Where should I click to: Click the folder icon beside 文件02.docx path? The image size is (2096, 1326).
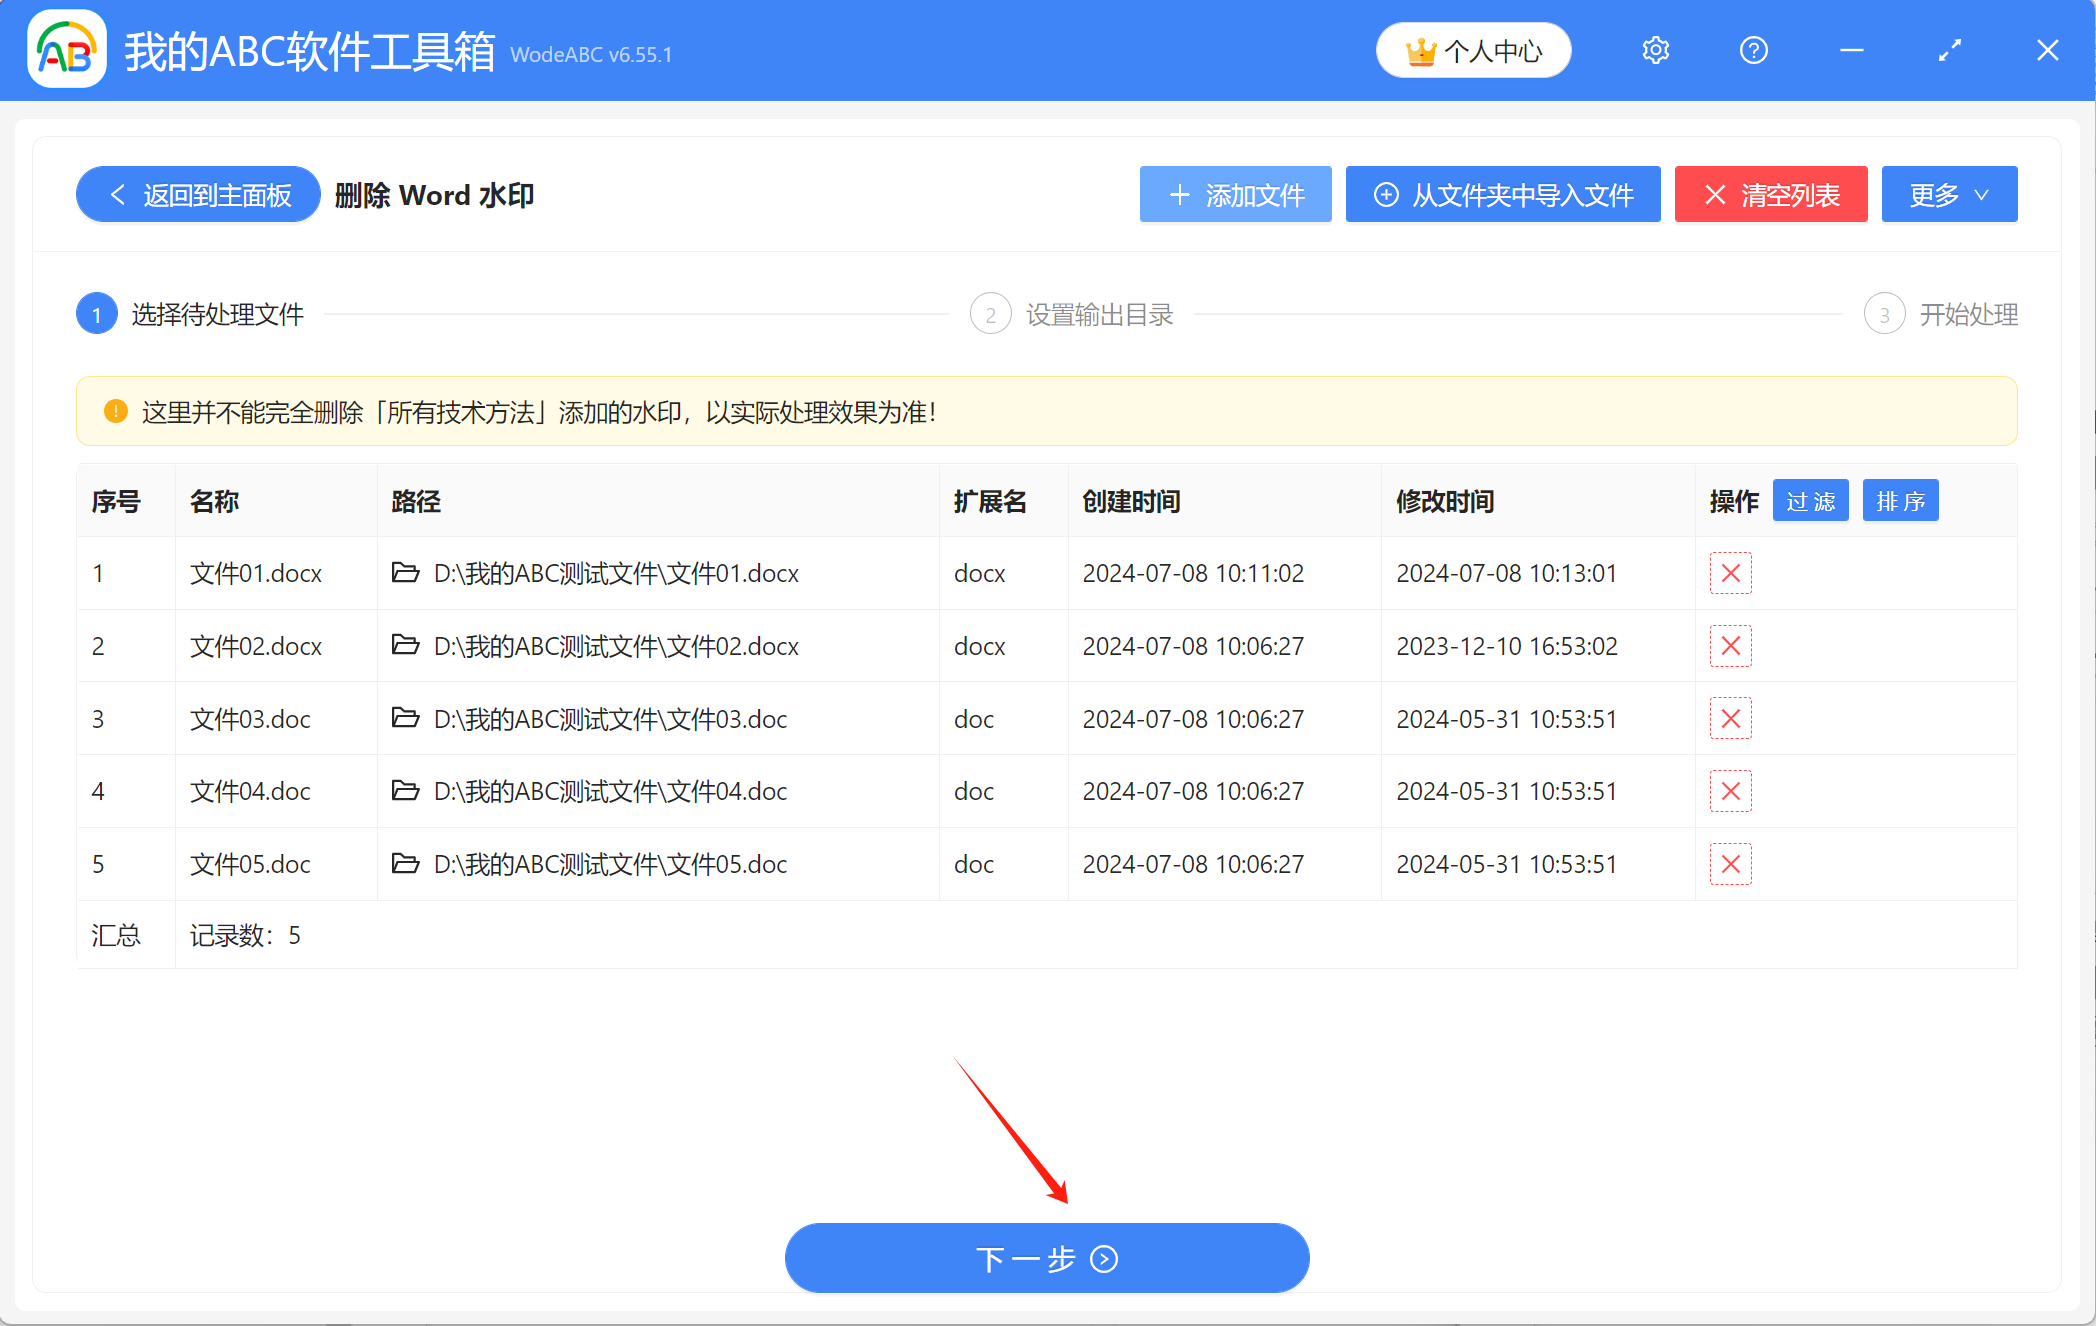click(406, 646)
